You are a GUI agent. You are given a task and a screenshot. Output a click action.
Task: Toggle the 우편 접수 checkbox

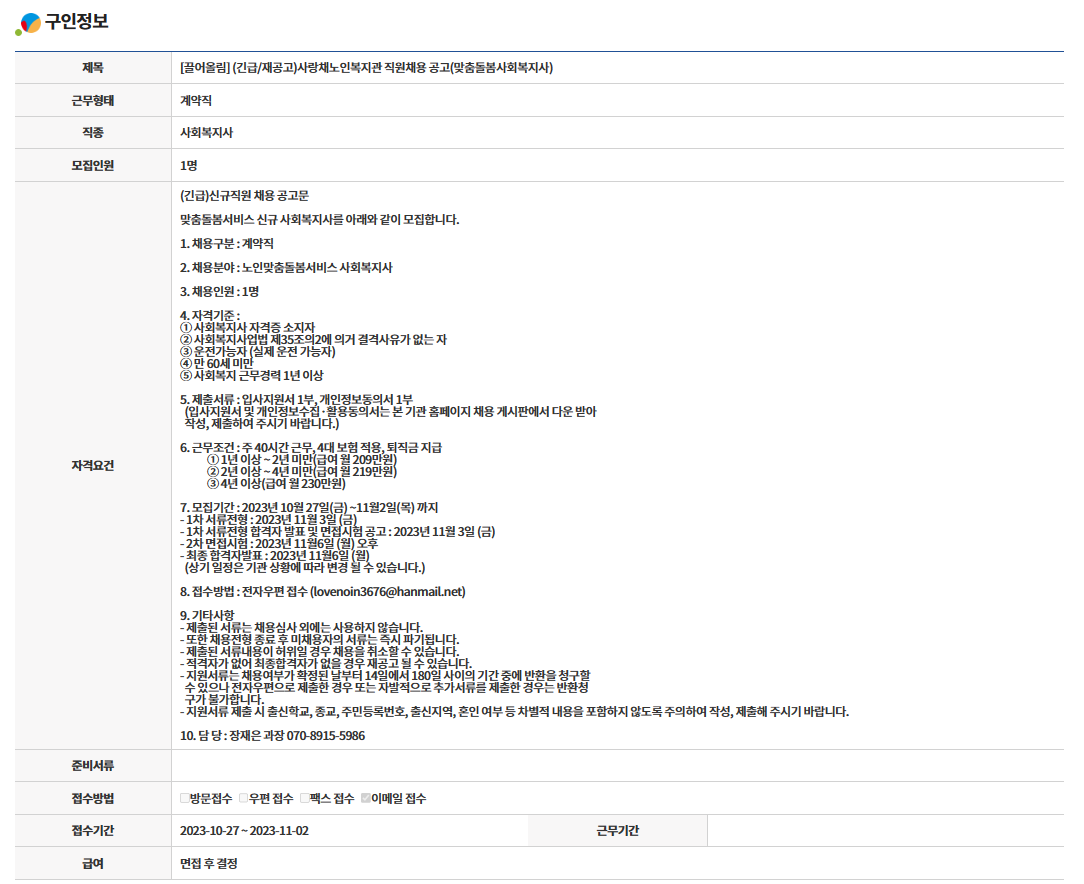244,798
